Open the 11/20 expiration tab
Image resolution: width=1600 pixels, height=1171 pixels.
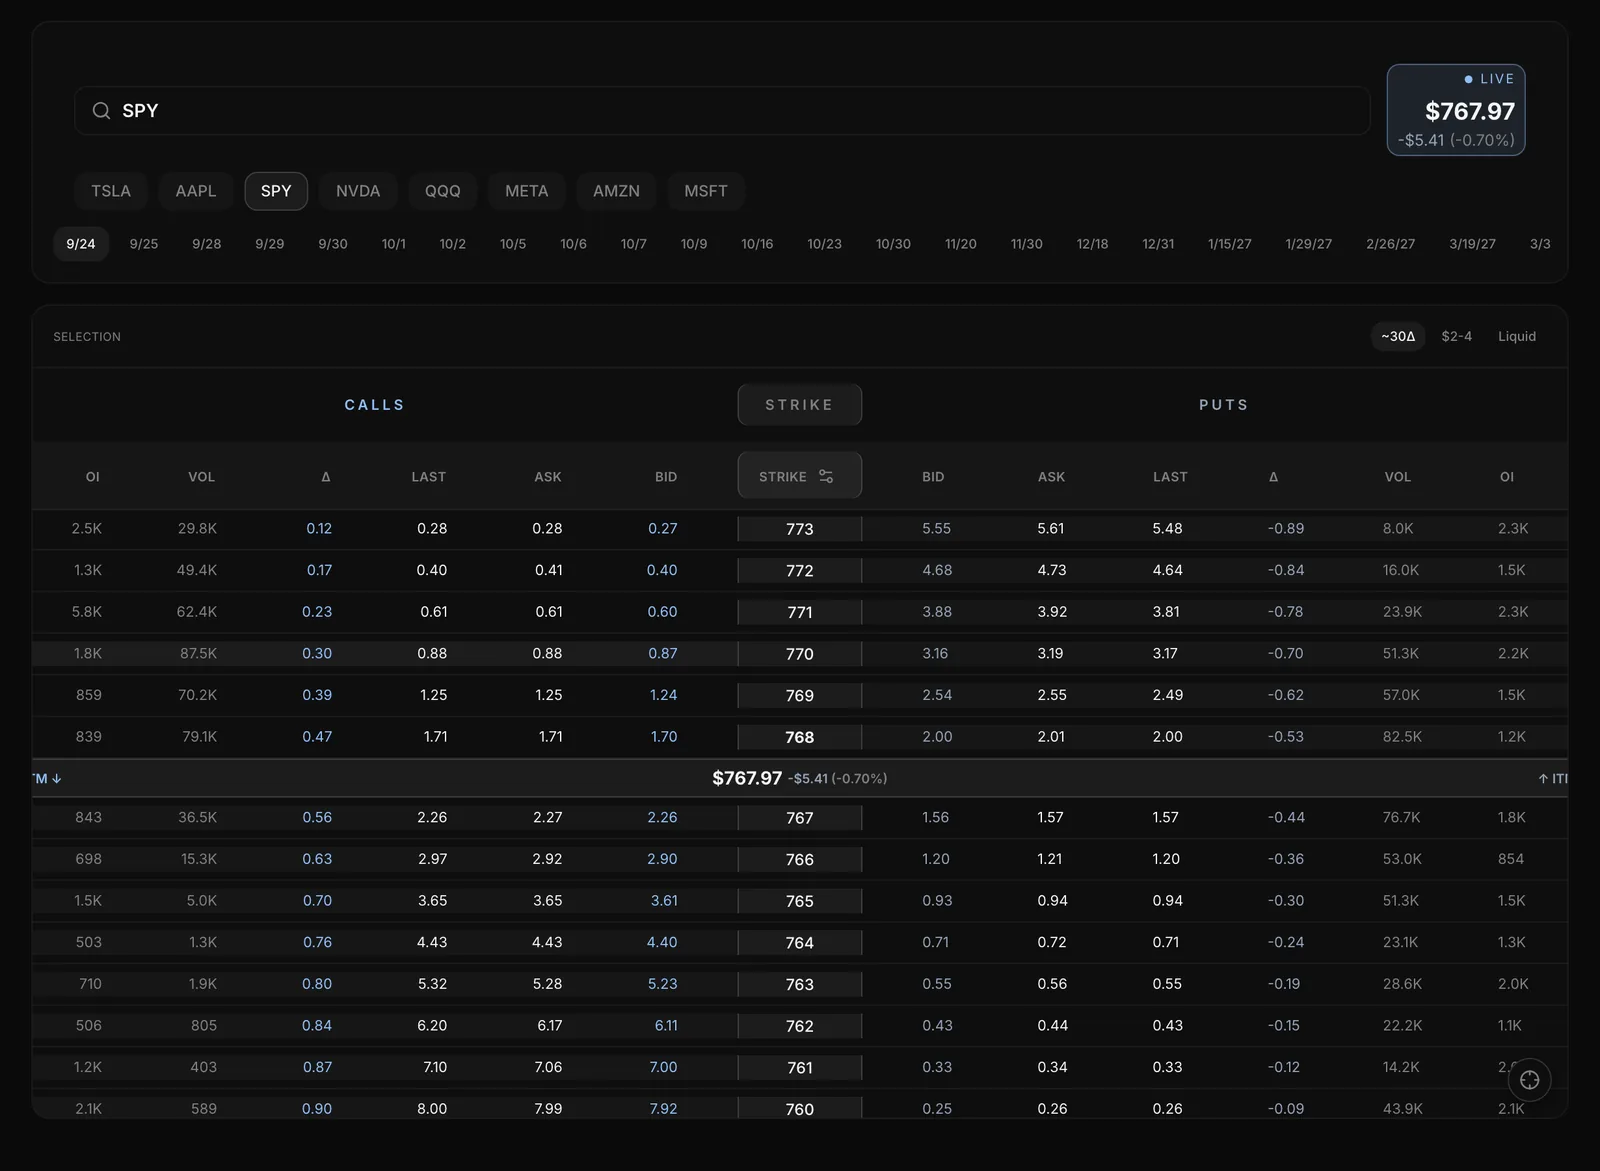pos(961,244)
